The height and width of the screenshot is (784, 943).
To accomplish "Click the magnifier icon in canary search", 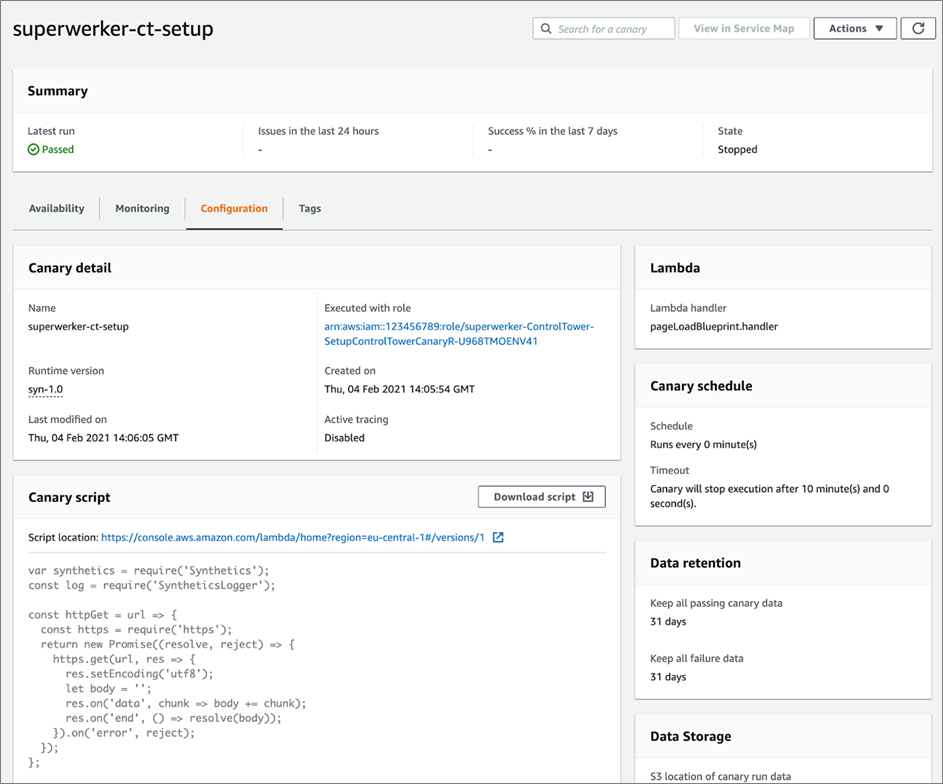I will coord(546,28).
